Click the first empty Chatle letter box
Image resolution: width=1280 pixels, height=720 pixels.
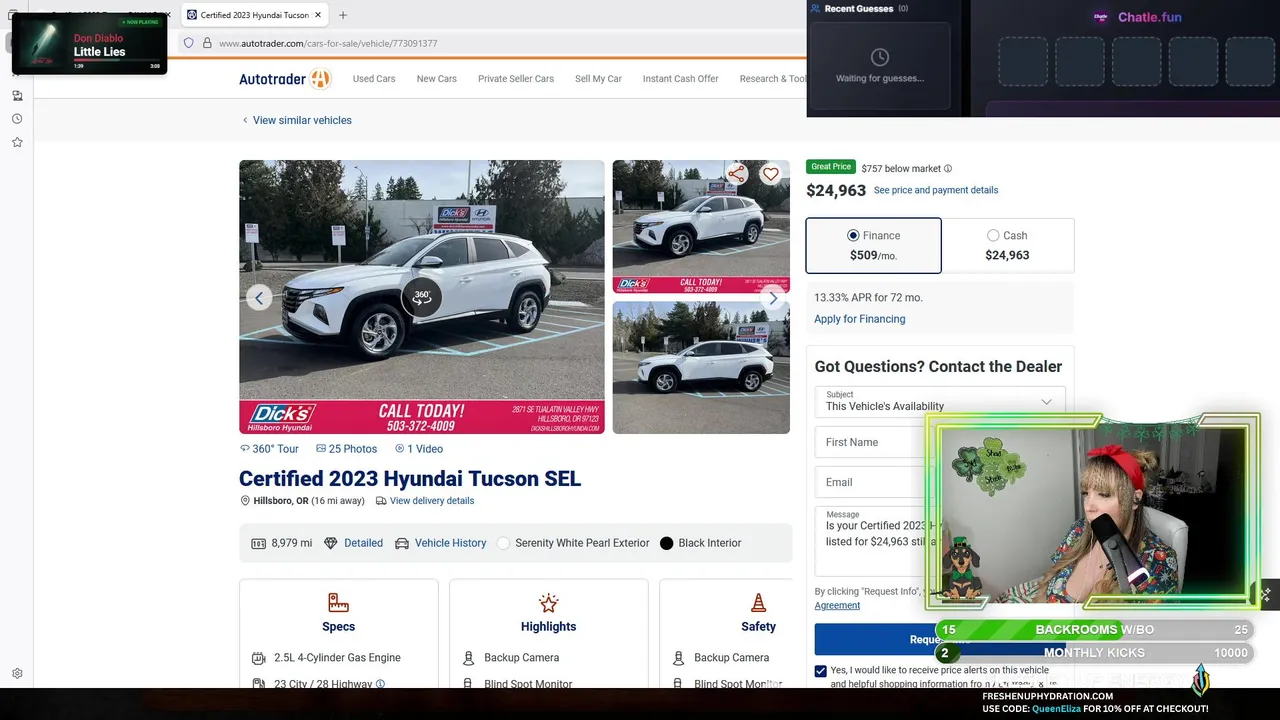click(x=1023, y=62)
